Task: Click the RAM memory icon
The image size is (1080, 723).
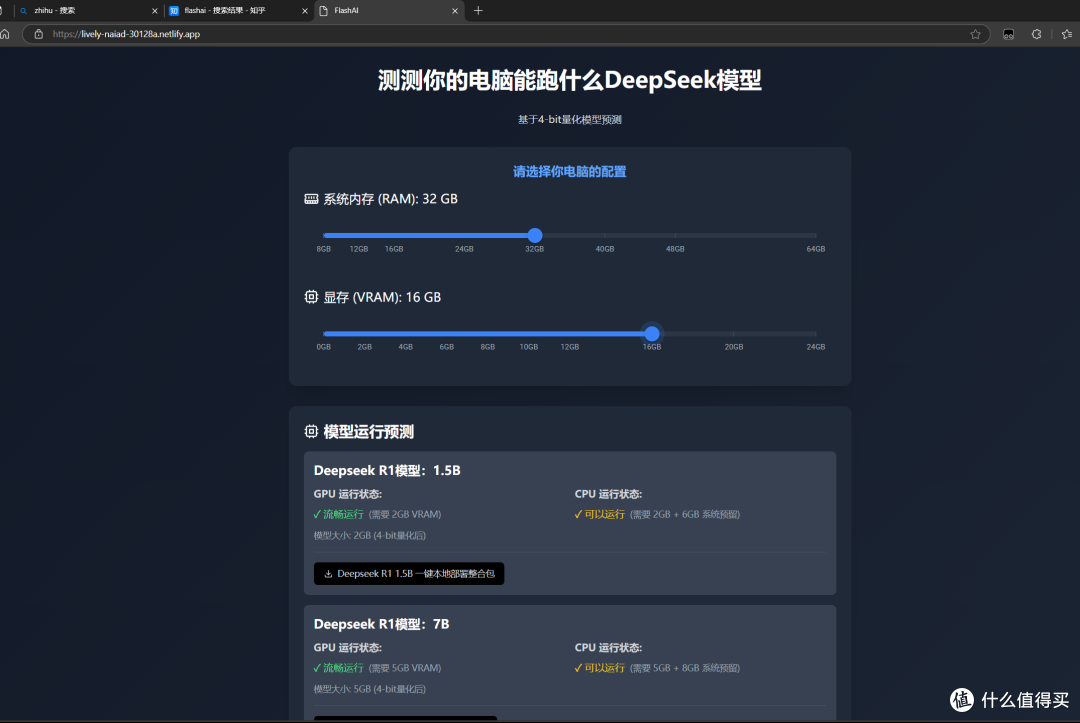Action: 311,199
